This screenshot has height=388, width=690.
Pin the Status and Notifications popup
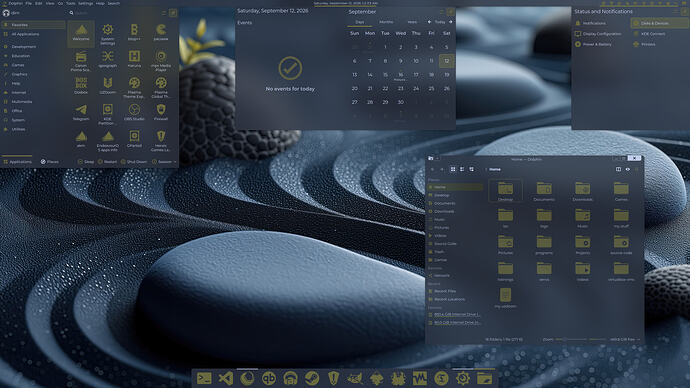[685, 11]
